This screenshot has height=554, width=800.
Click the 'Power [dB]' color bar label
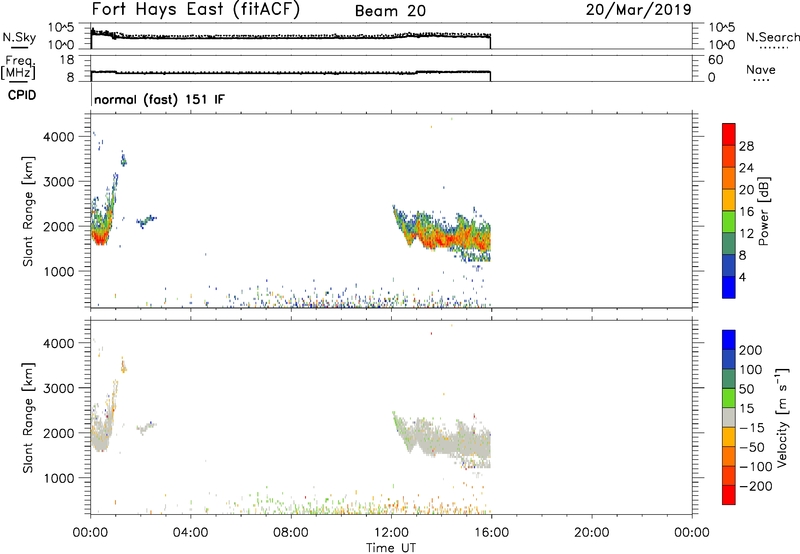763,211
